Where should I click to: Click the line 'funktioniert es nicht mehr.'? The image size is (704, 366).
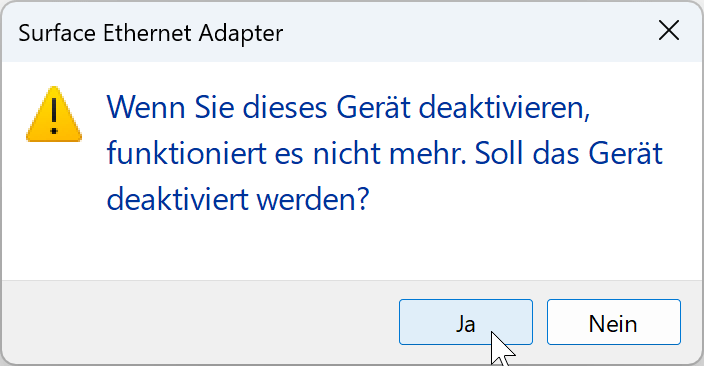(286, 154)
